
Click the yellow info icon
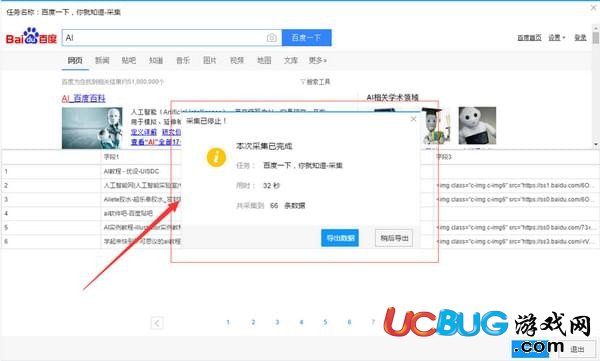click(216, 157)
